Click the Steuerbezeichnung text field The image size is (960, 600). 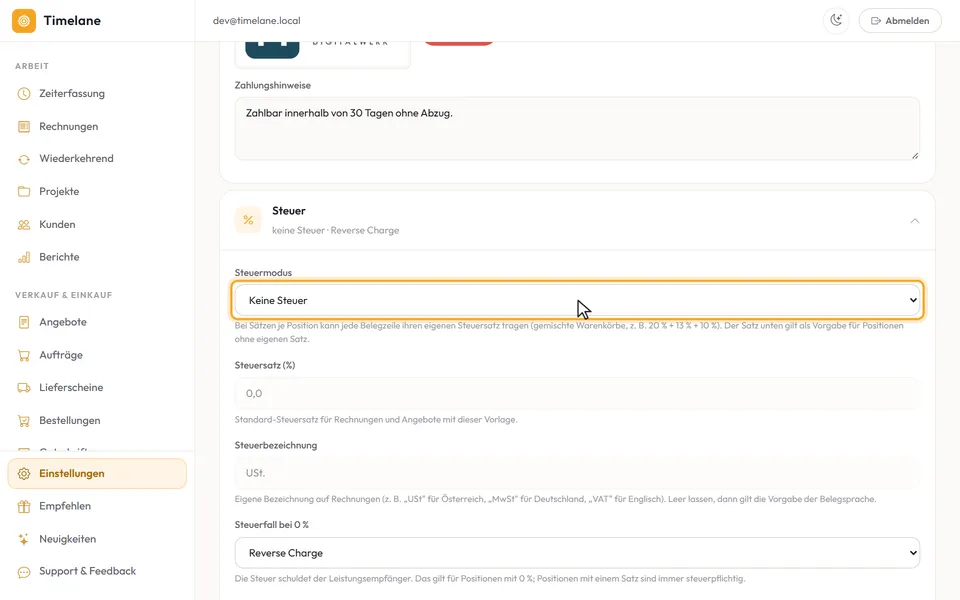click(x=577, y=473)
